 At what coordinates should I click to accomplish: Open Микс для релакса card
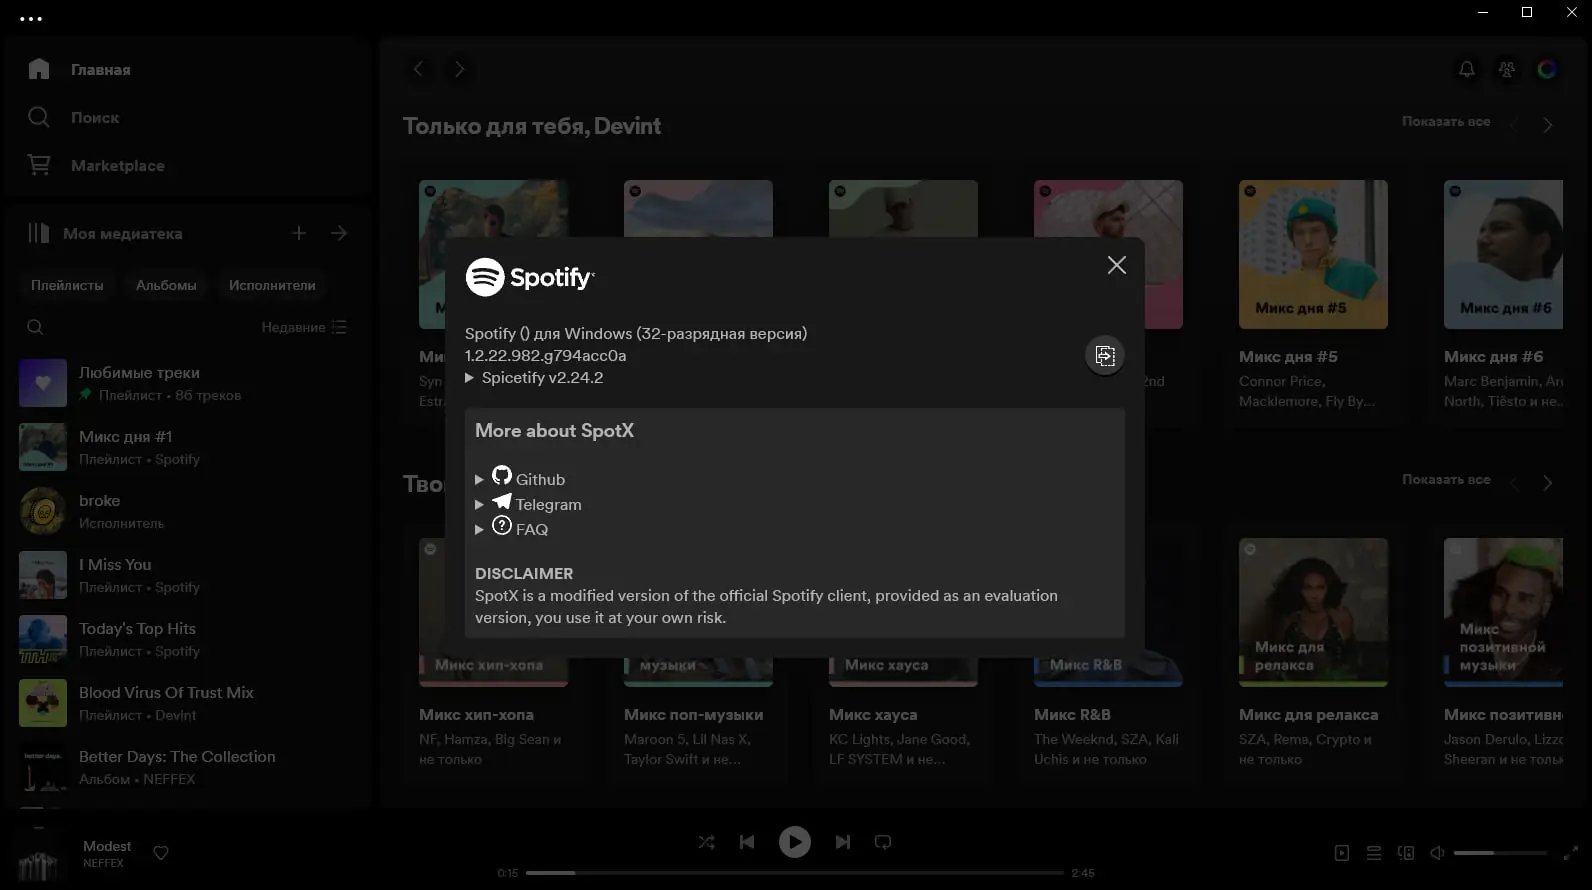pos(1313,654)
